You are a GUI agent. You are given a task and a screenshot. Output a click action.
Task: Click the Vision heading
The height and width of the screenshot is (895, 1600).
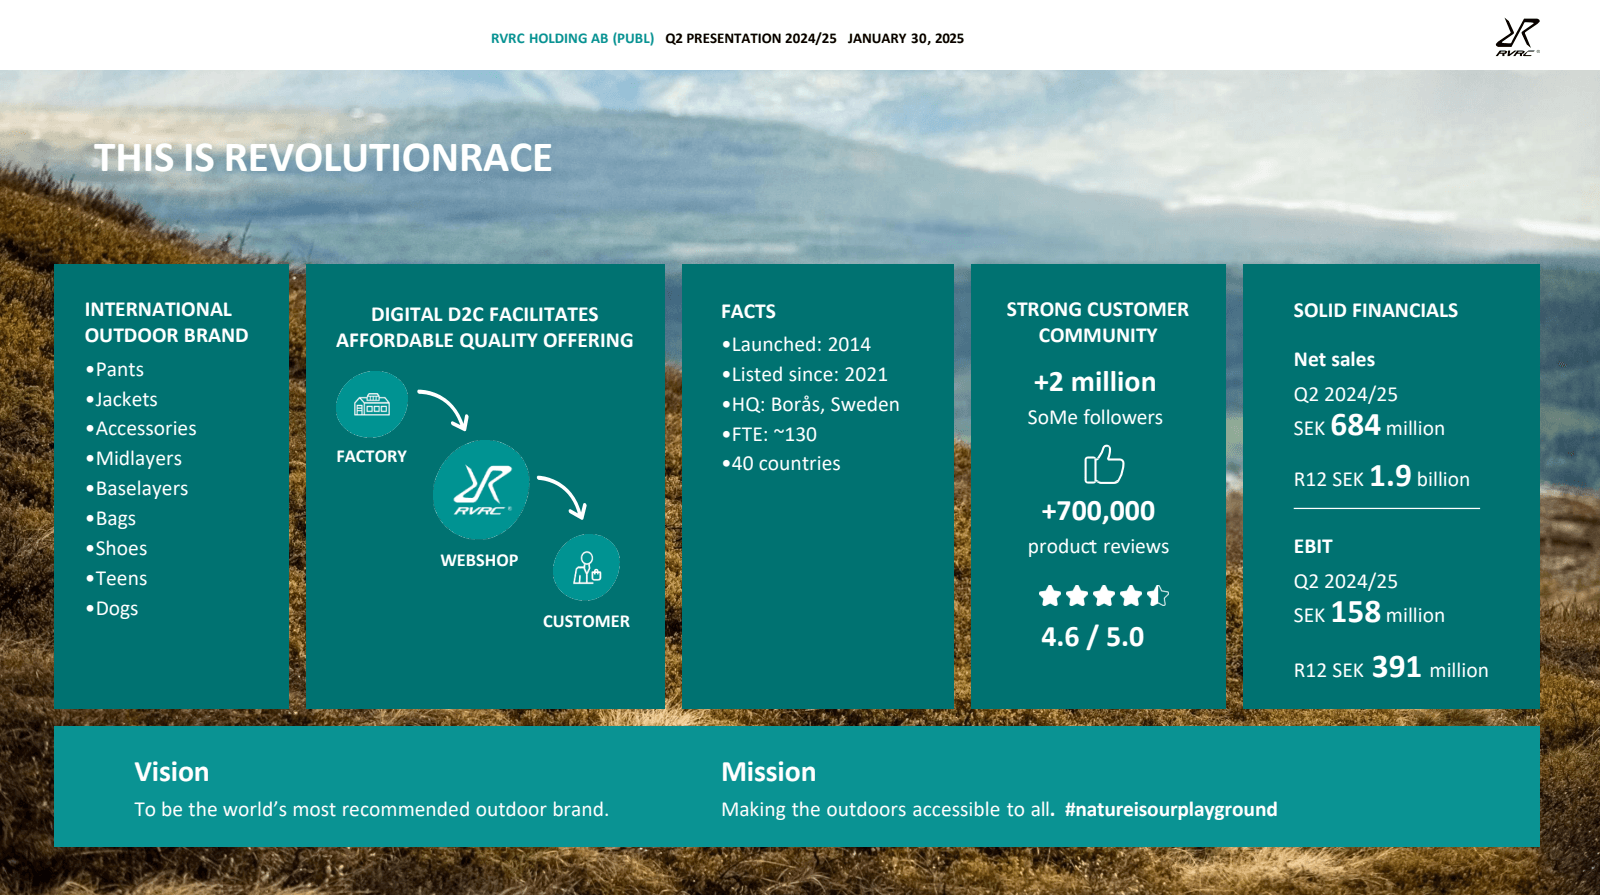[172, 772]
